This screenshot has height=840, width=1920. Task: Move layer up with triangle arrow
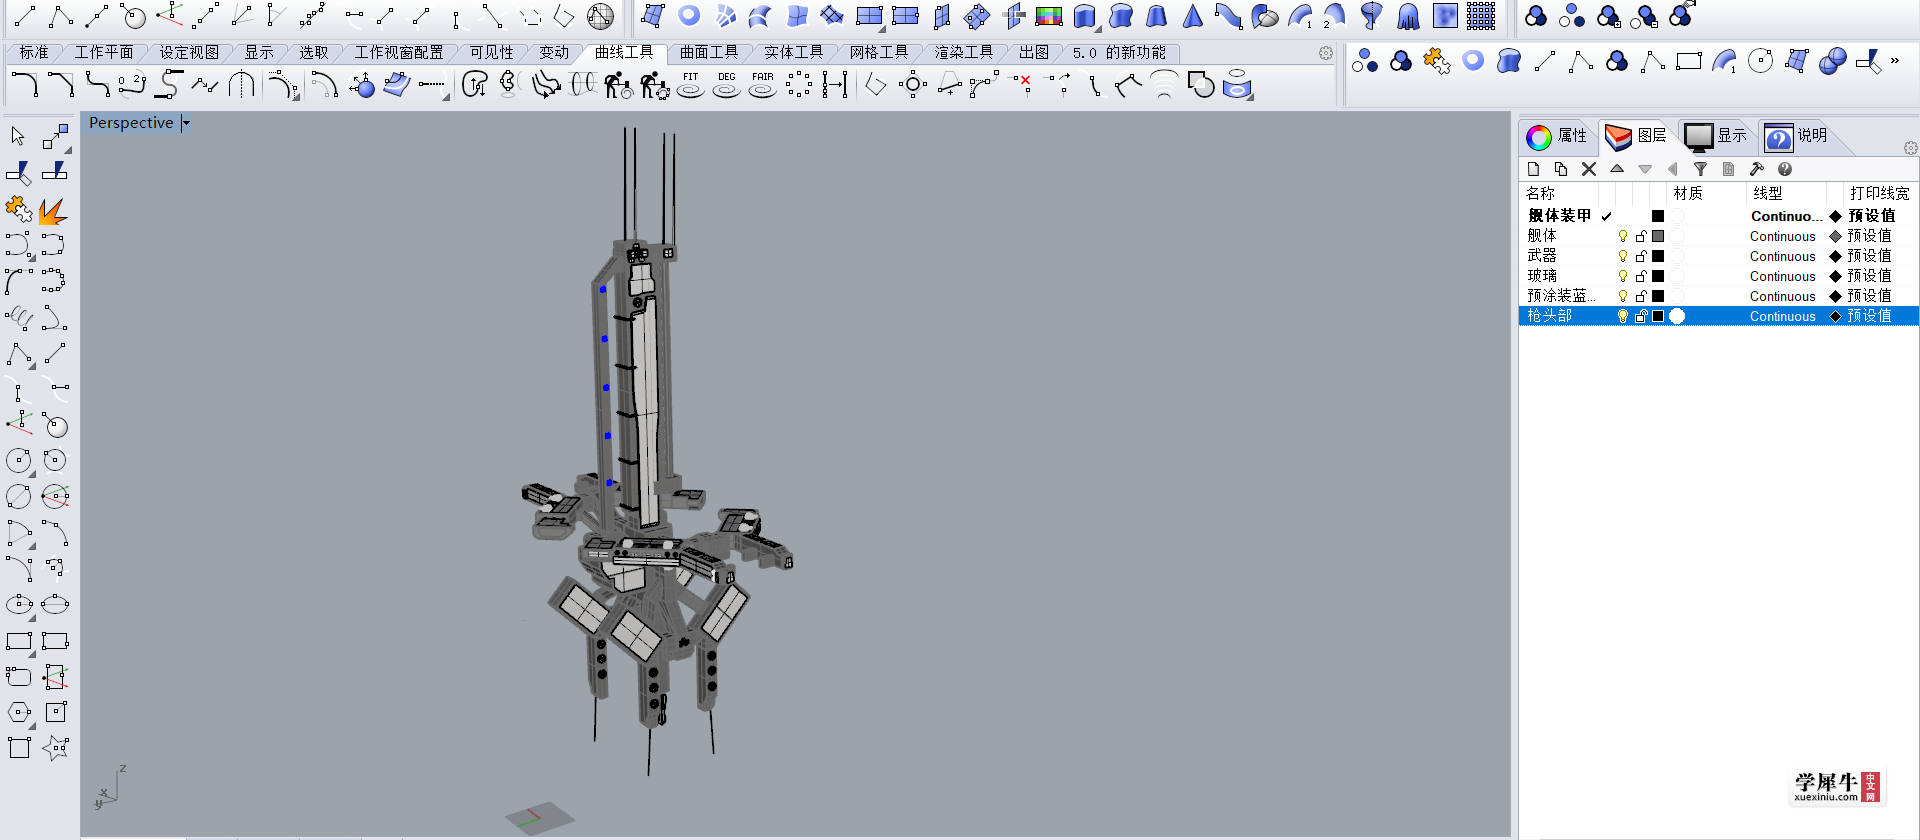coord(1617,168)
